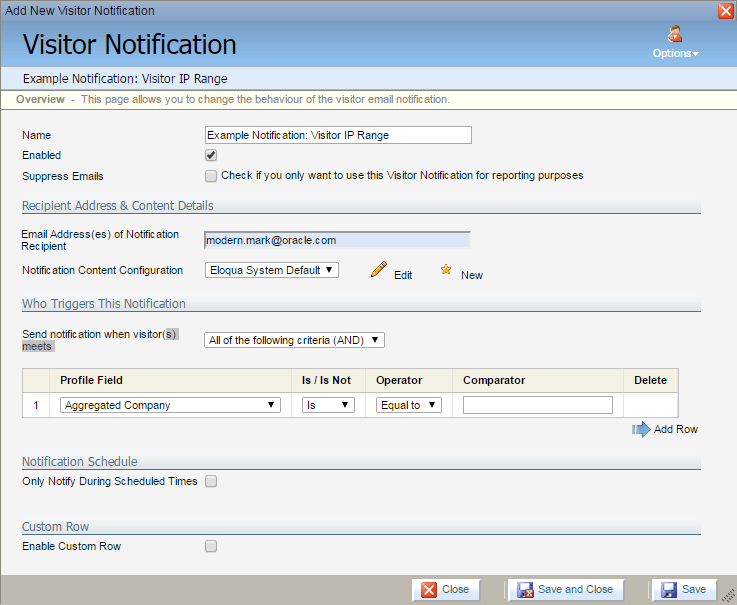The width and height of the screenshot is (737, 605).
Task: Click the Email Address(es) of Notification Recipient label
Action: [x=100, y=240]
